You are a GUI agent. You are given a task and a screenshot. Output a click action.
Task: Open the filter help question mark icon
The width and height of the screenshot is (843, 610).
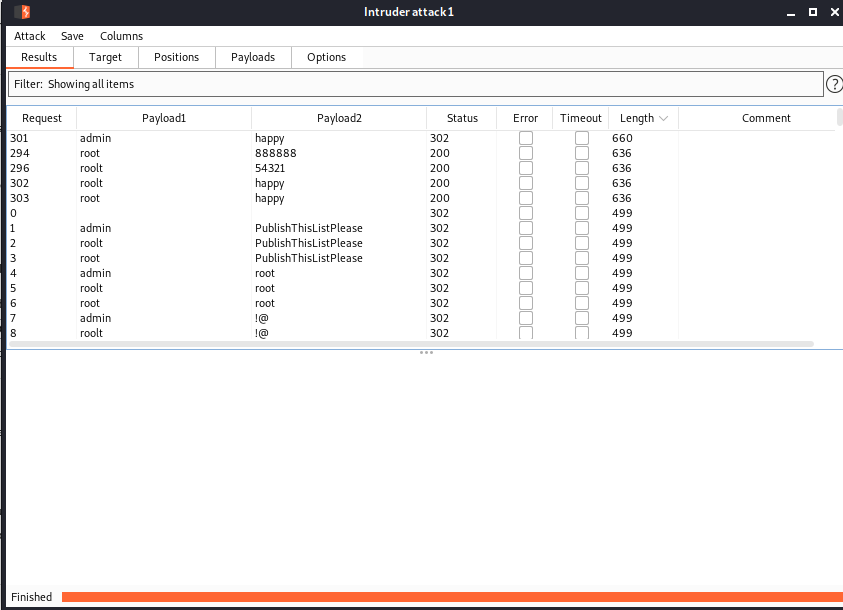(x=834, y=84)
